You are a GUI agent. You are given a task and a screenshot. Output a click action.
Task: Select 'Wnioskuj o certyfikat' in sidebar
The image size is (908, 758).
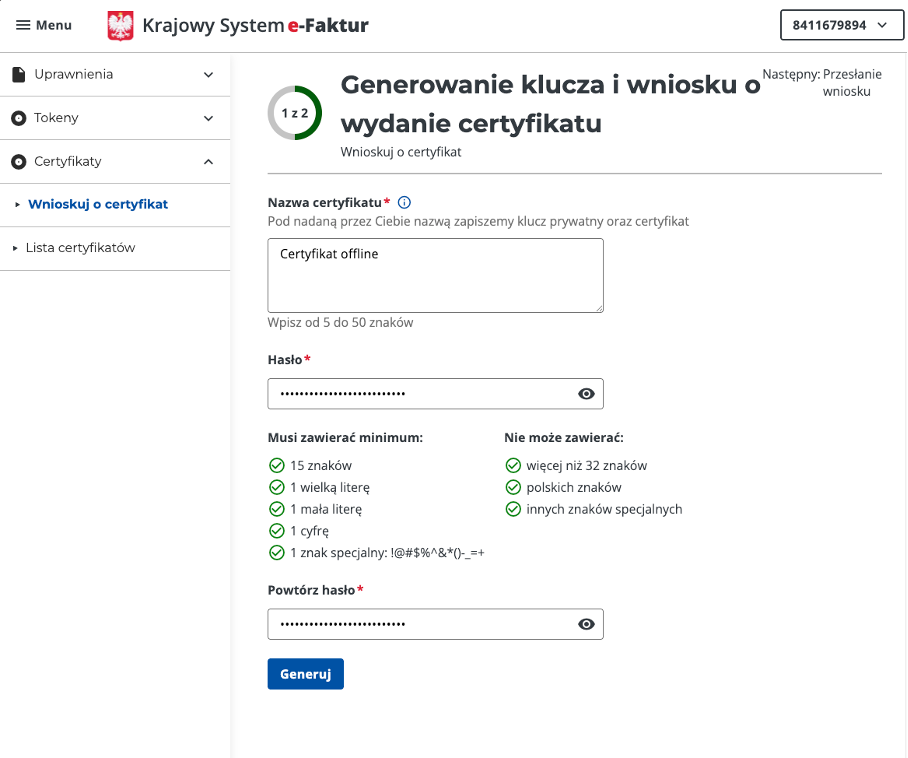(98, 204)
